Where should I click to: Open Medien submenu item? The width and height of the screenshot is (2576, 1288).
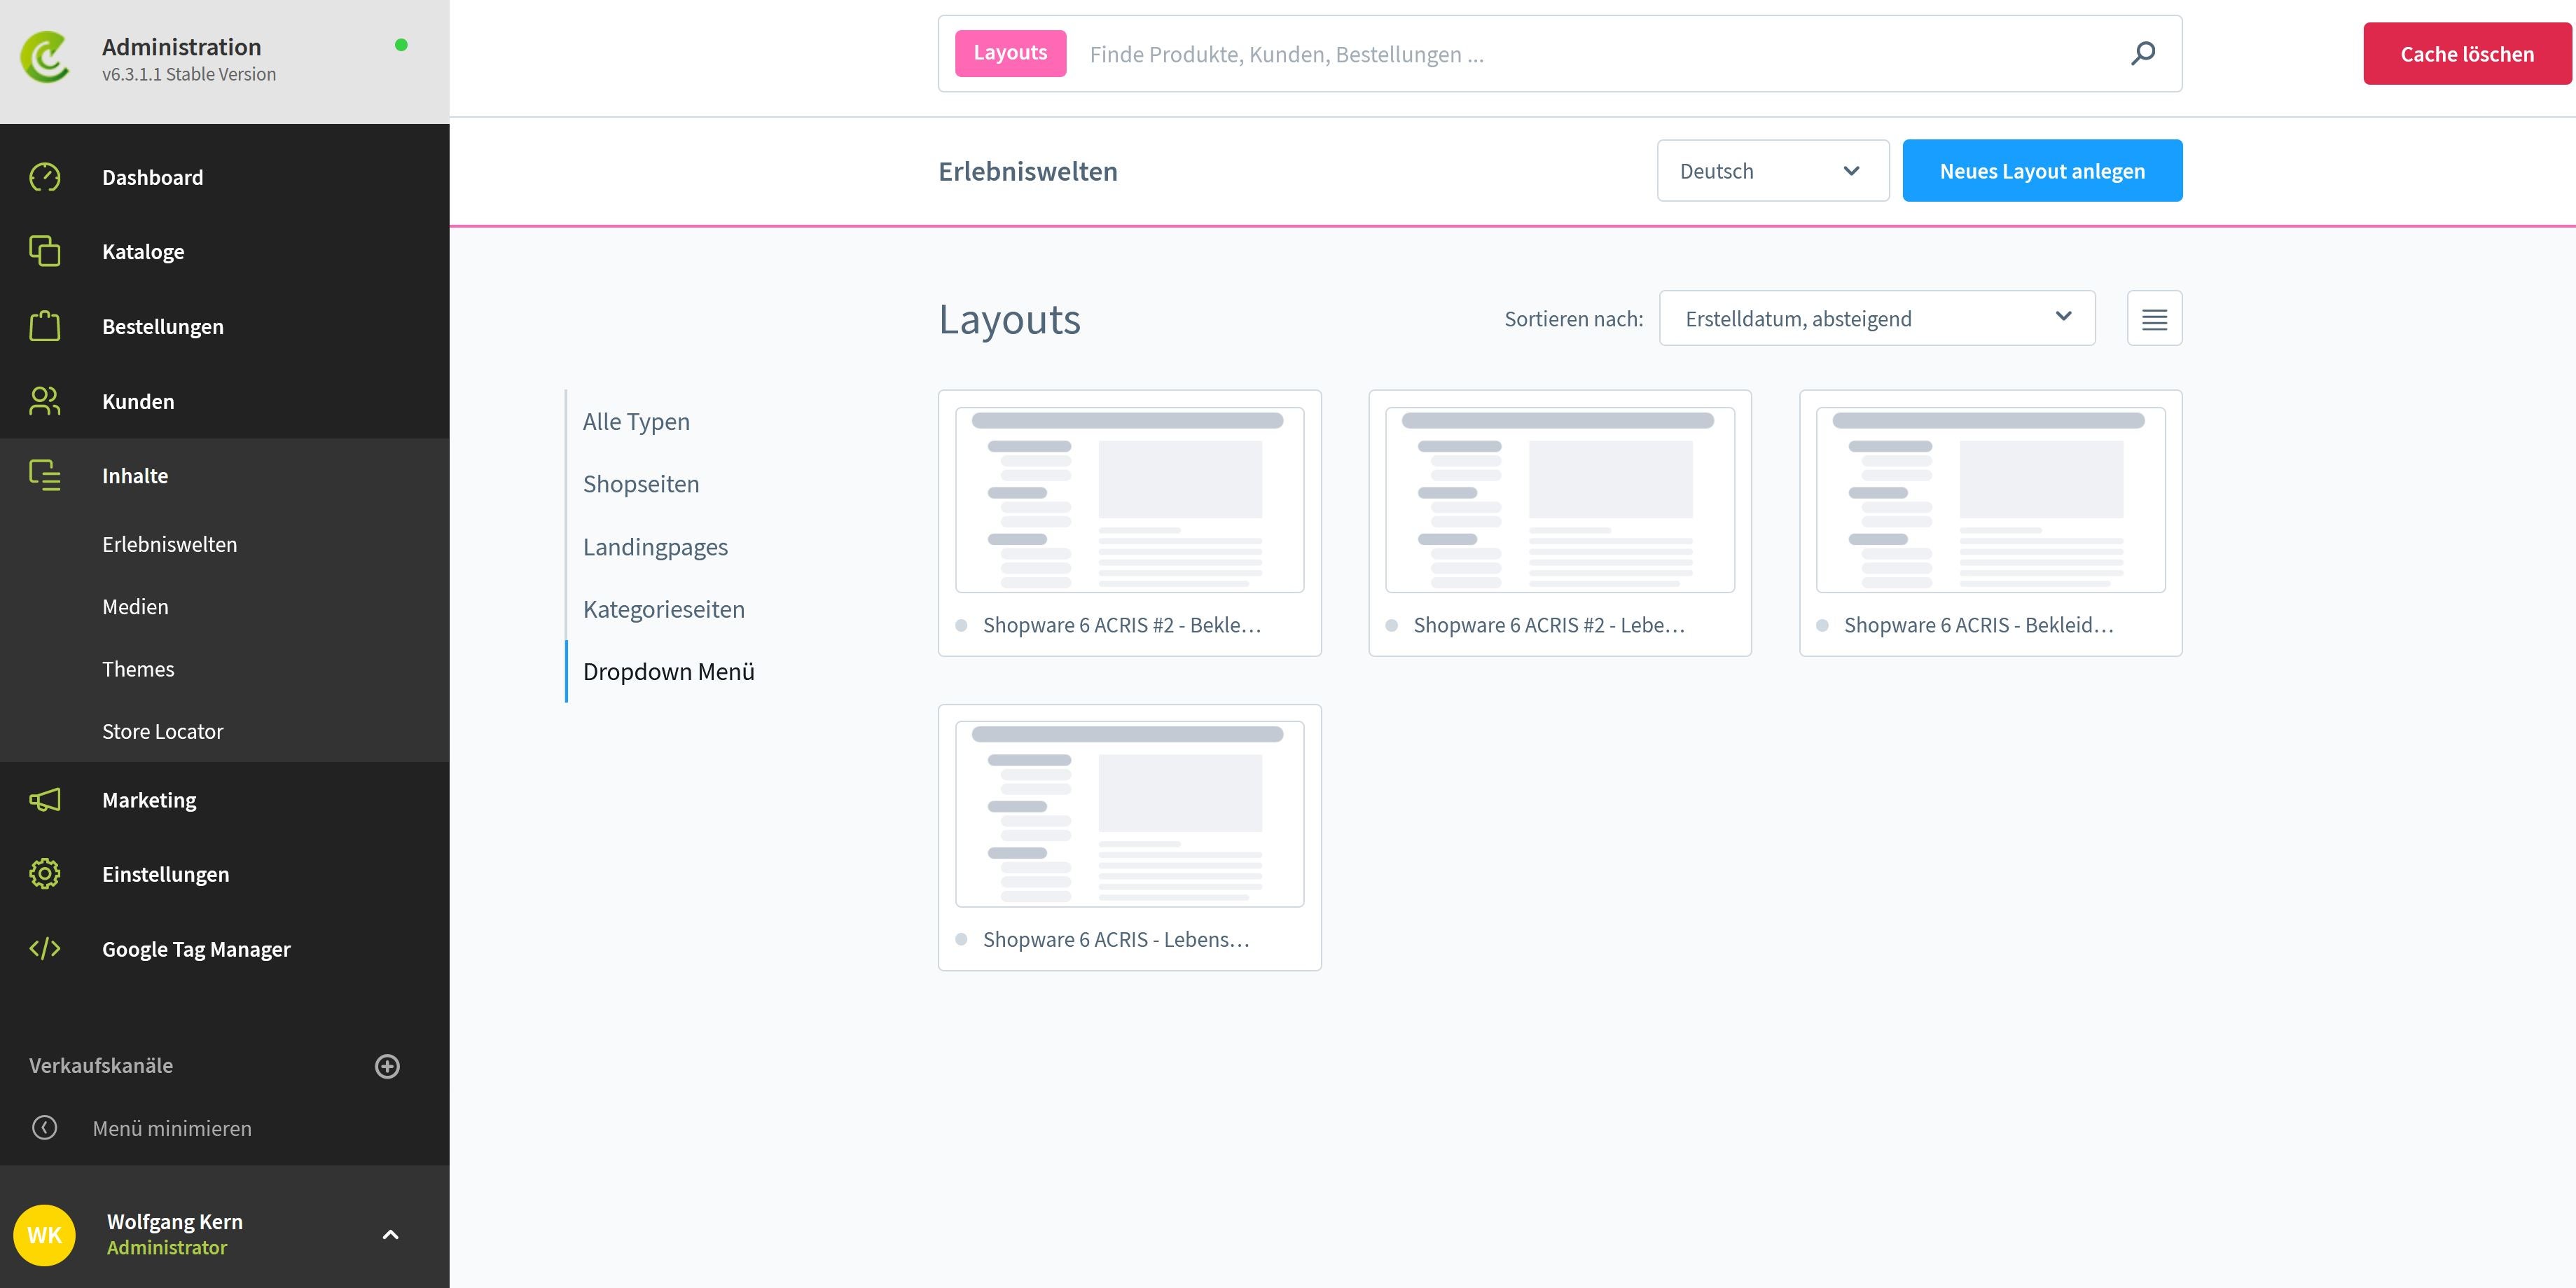(x=135, y=607)
